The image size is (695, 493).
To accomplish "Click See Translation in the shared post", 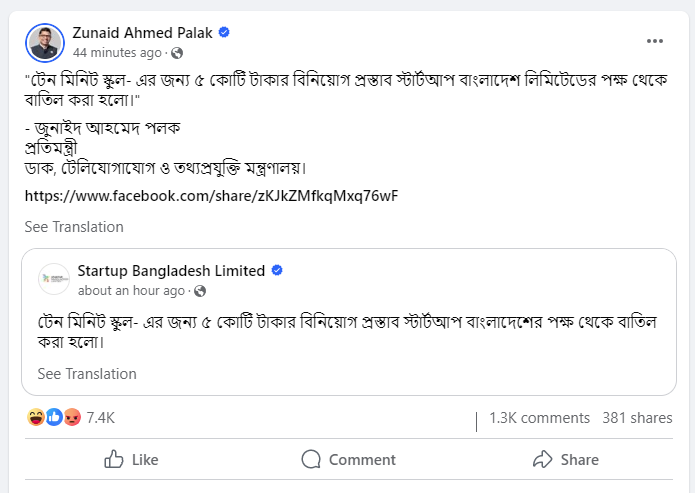I will click(x=87, y=374).
